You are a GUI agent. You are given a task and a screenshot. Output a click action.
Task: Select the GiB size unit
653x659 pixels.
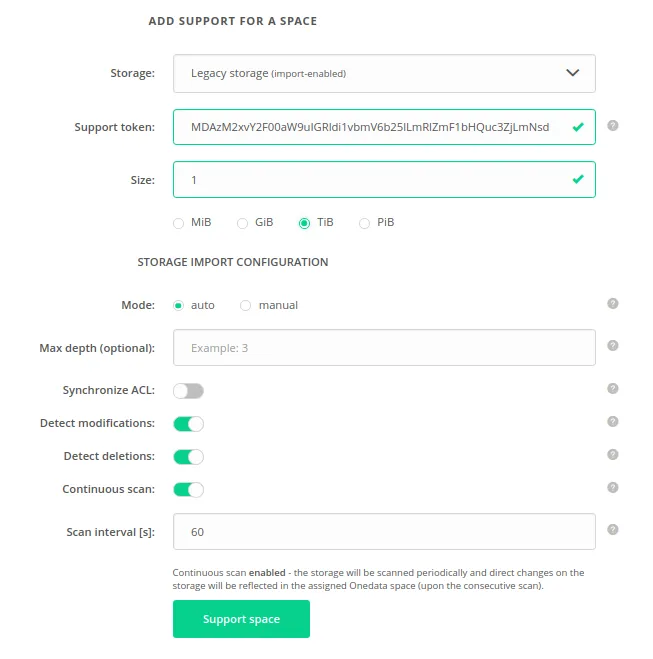(x=243, y=223)
